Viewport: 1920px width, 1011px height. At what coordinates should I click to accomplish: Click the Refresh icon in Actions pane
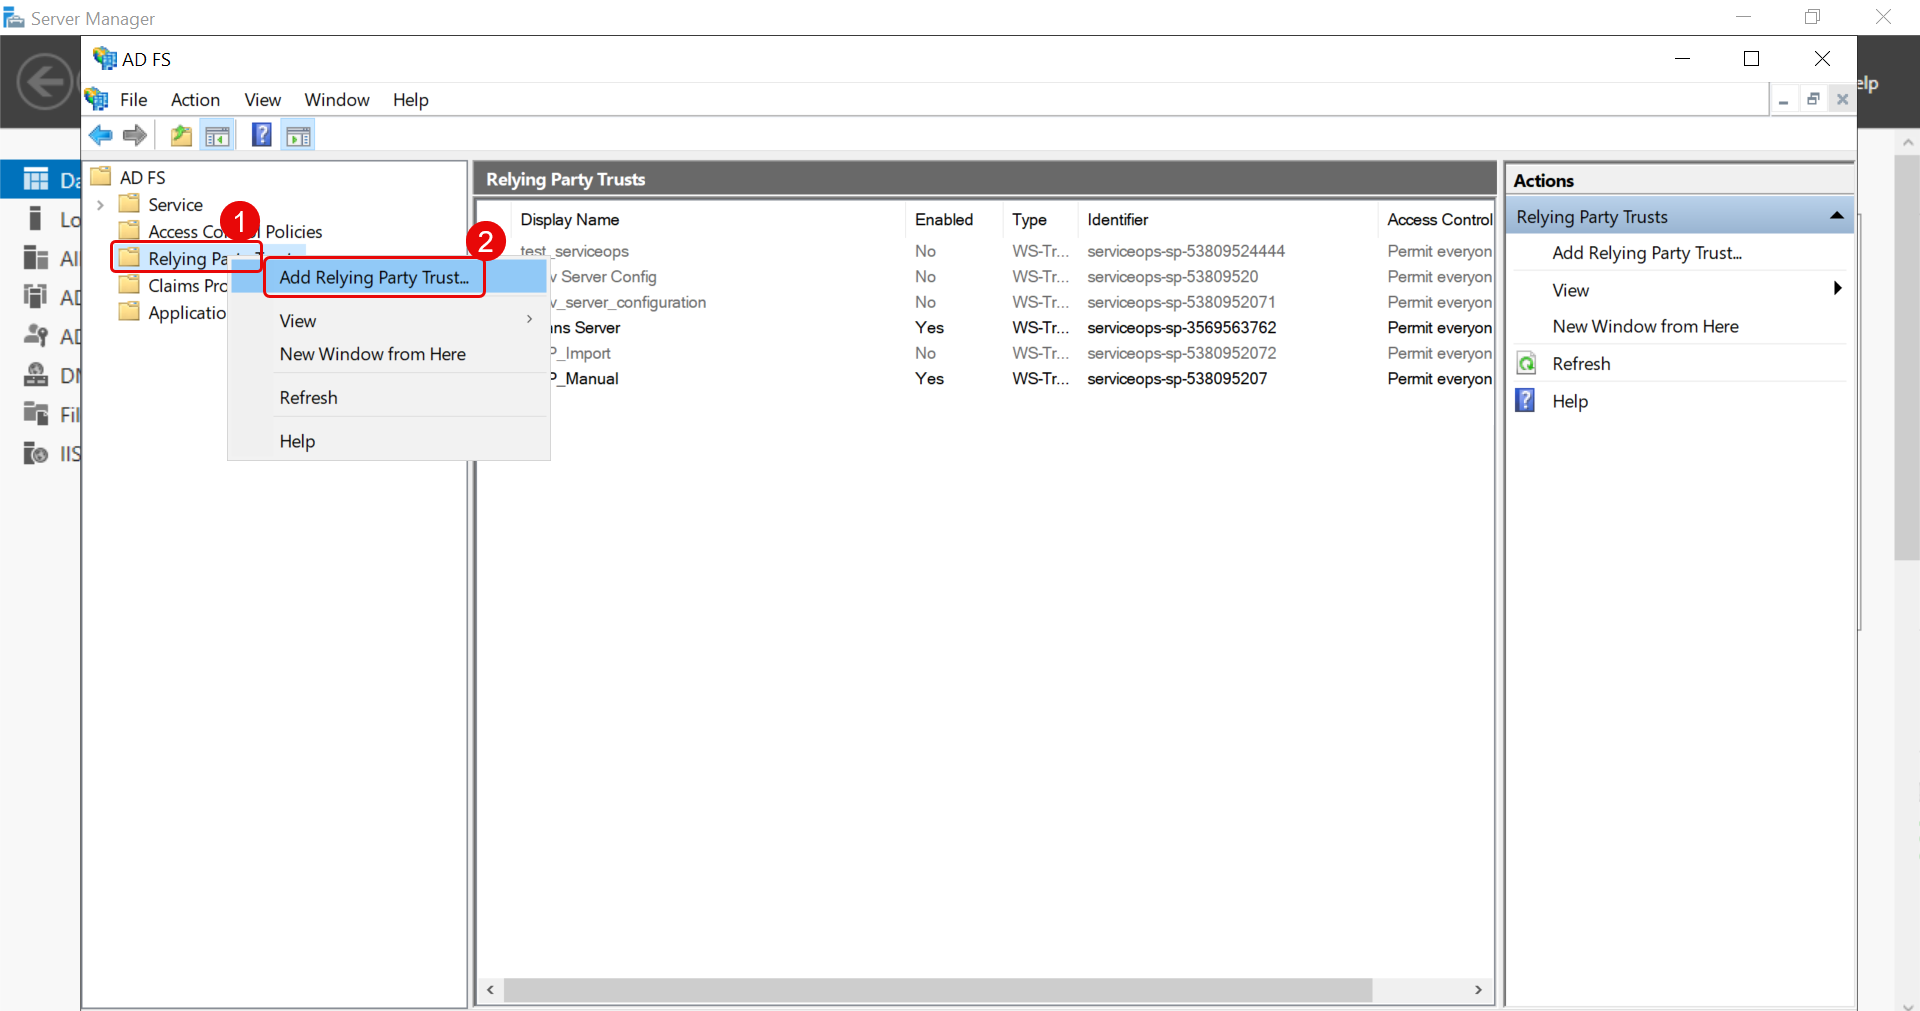point(1527,363)
